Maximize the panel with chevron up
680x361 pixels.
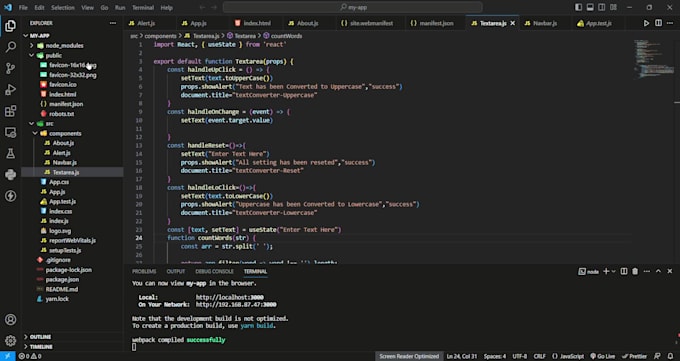tap(658, 271)
